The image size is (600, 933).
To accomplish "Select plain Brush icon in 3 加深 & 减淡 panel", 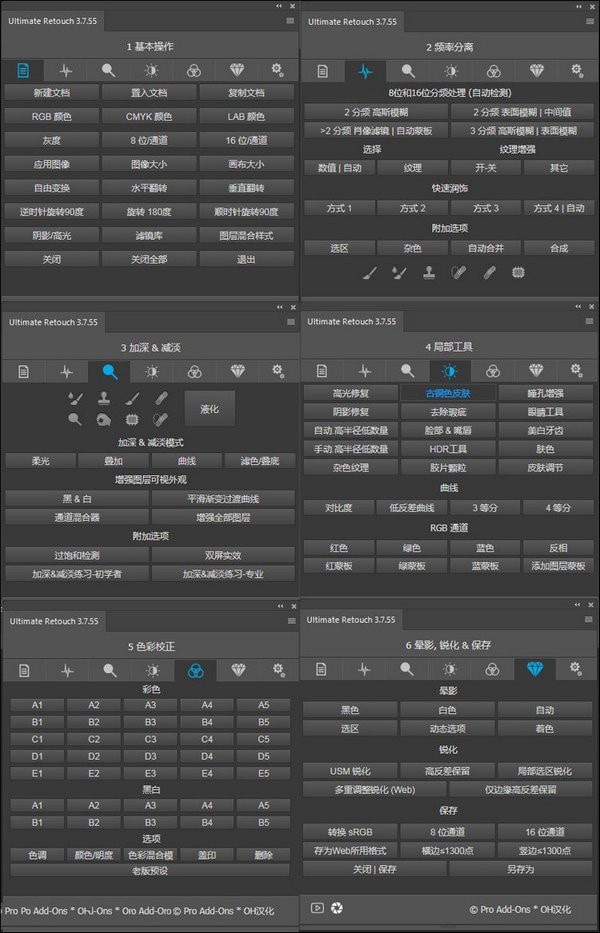I will pyautogui.click(x=132, y=398).
